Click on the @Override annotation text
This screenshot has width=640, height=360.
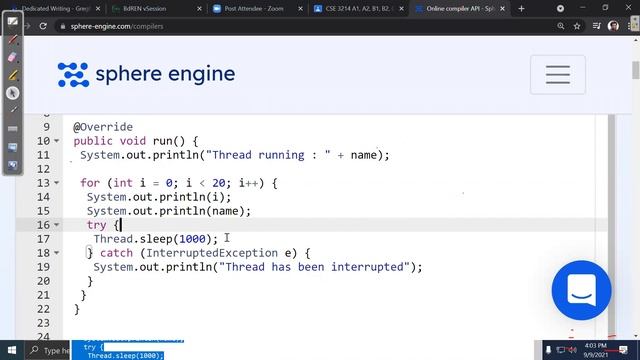tap(103, 127)
